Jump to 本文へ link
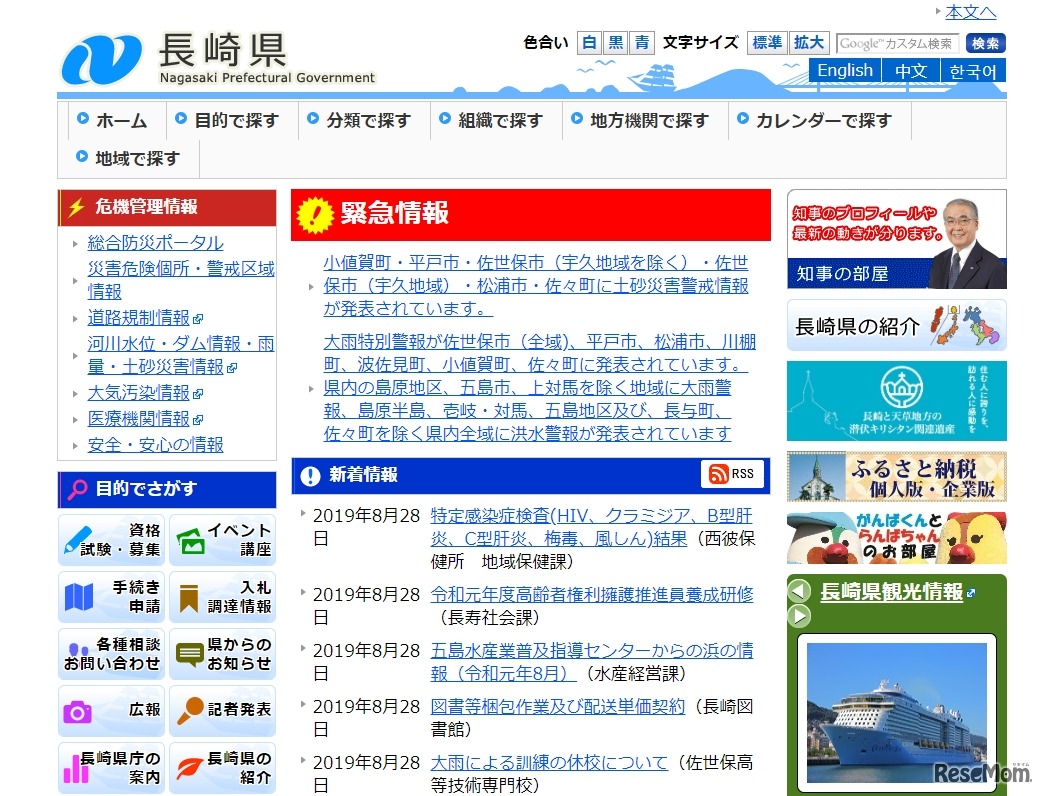 click(970, 11)
